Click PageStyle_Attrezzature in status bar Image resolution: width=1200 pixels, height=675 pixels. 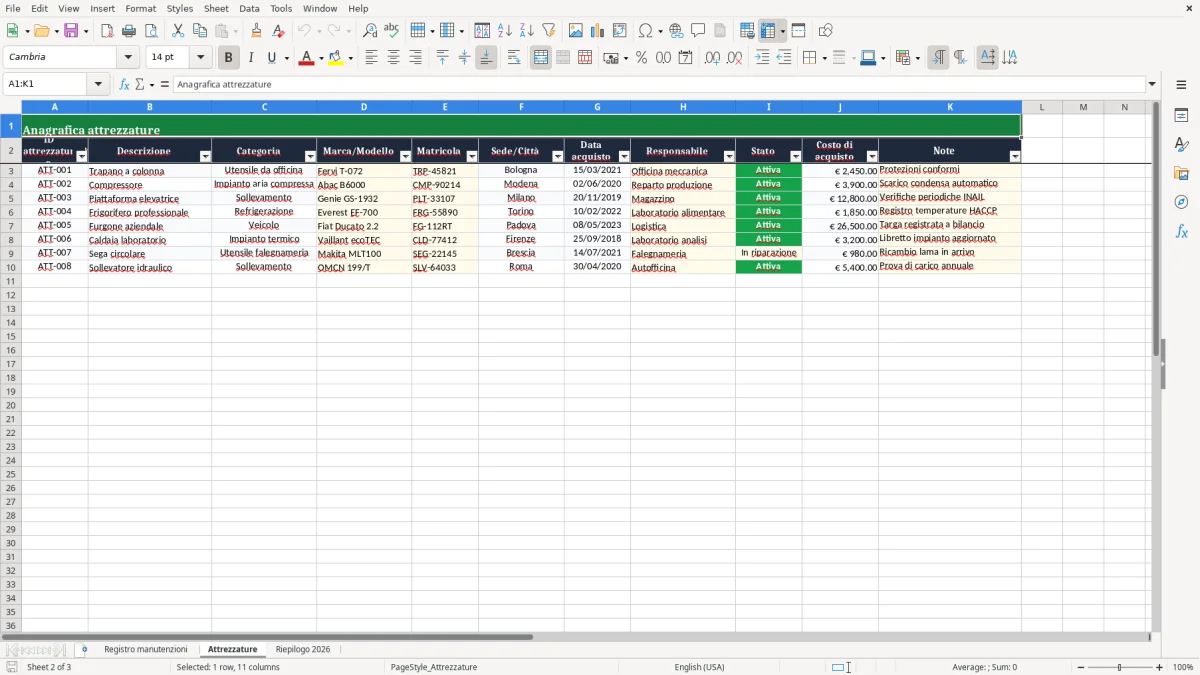(x=434, y=667)
